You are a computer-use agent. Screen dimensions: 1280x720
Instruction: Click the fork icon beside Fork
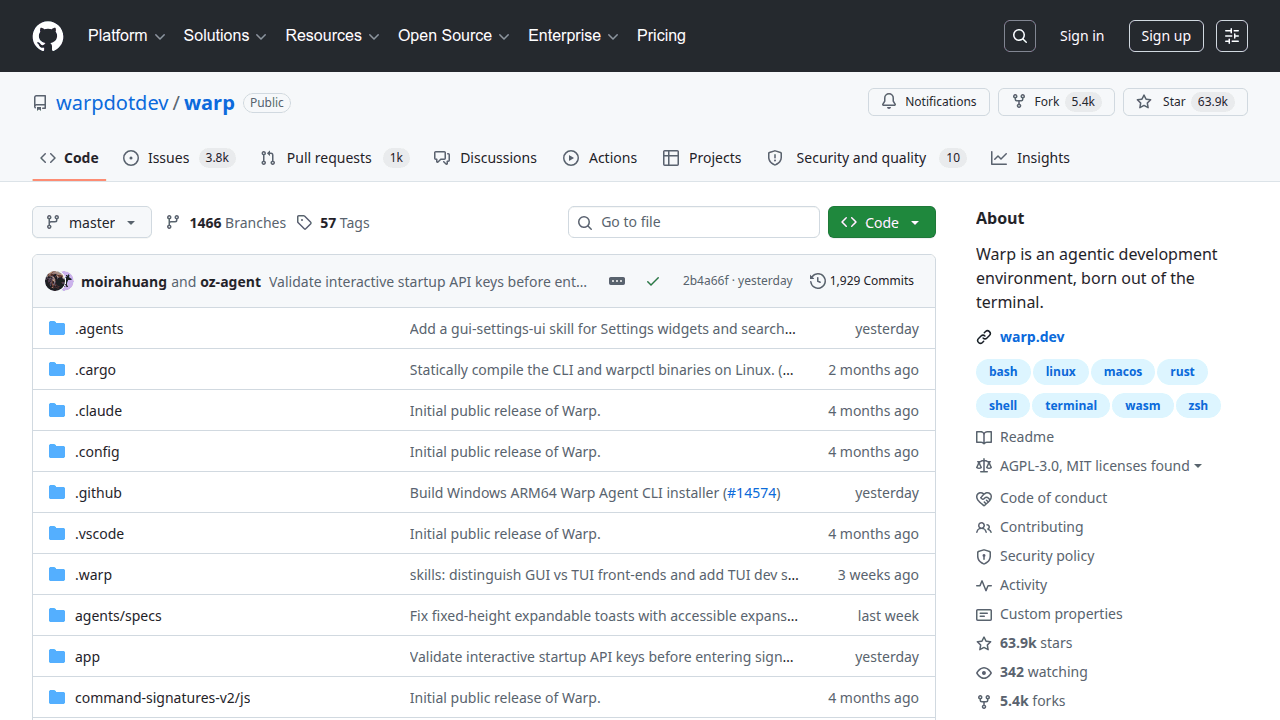(1019, 102)
